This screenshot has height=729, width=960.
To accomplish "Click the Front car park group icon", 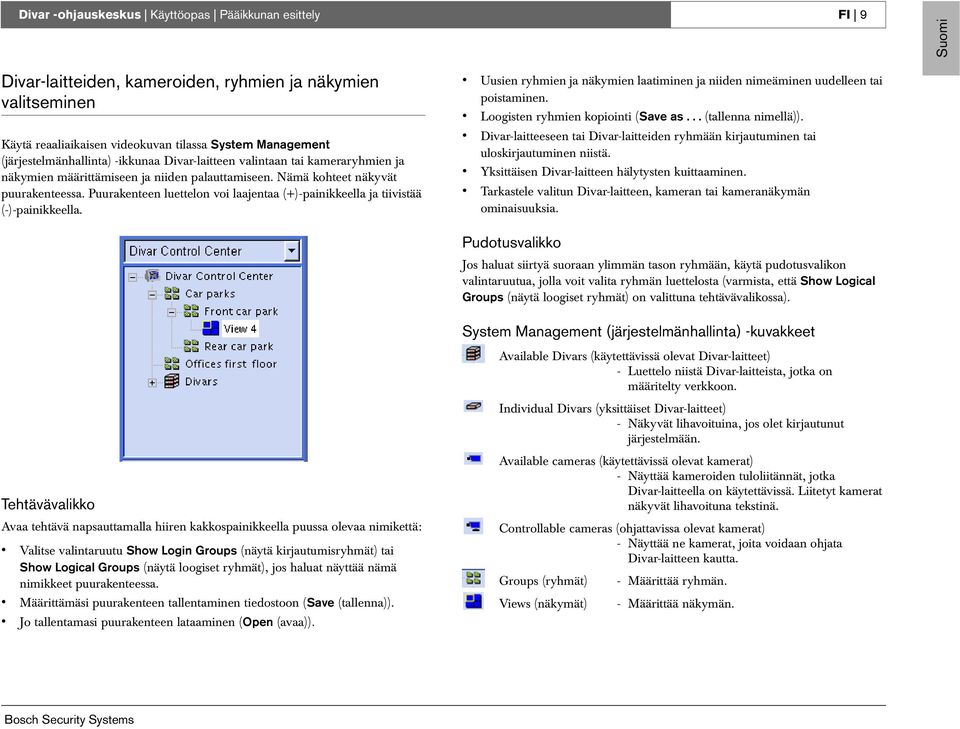I will (x=191, y=311).
